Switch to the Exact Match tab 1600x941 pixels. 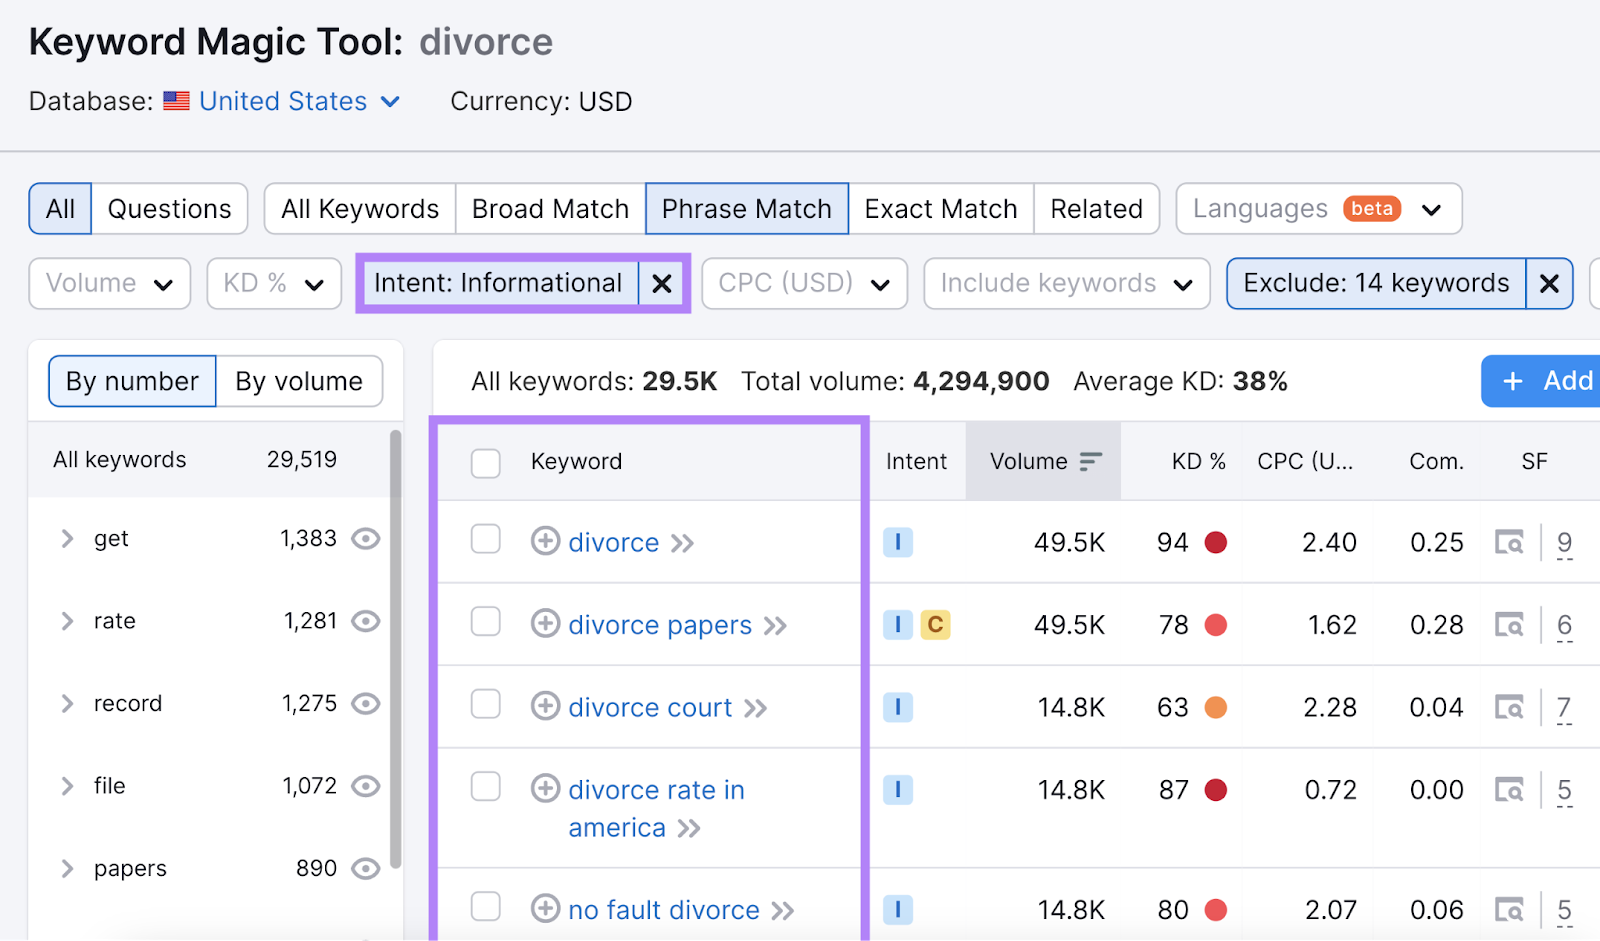pyautogui.click(x=941, y=209)
